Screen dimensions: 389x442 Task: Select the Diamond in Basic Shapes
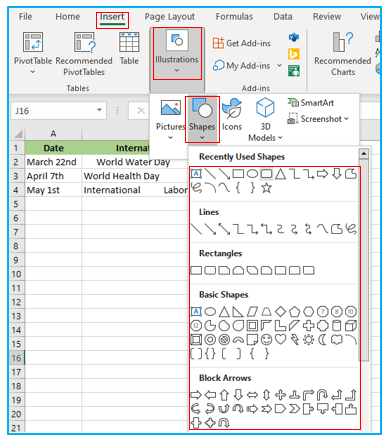280,312
